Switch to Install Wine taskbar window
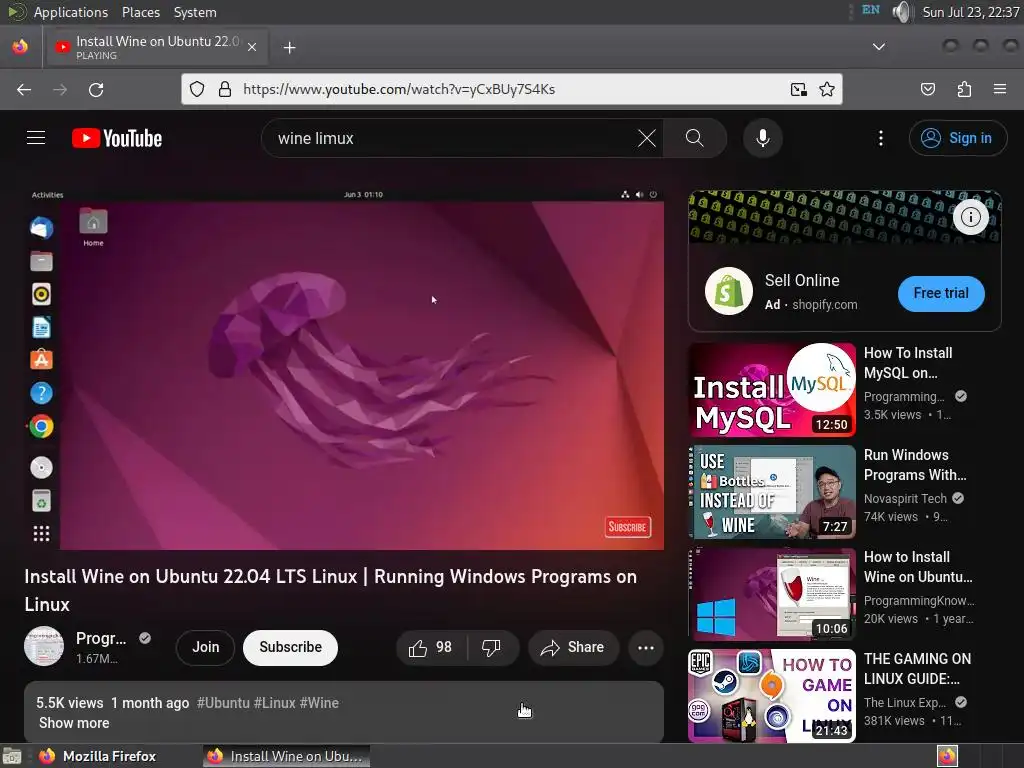 [x=286, y=756]
